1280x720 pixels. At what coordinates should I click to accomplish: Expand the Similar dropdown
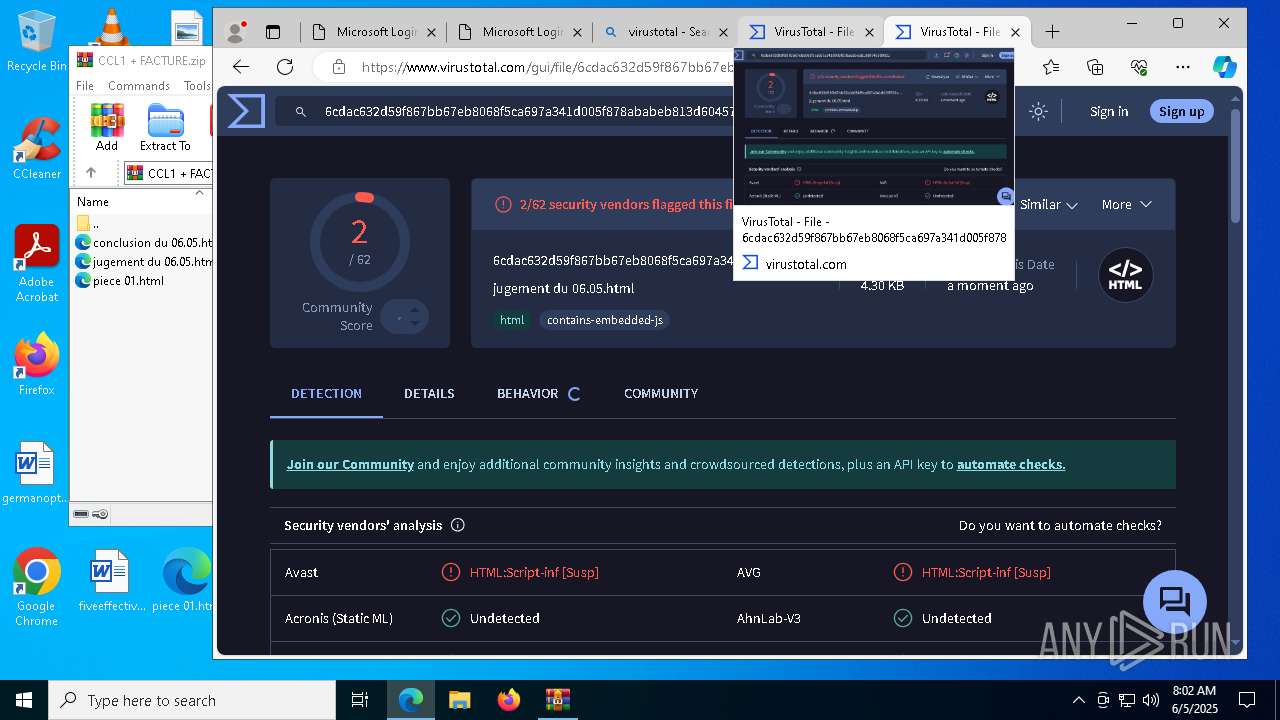(x=1048, y=204)
